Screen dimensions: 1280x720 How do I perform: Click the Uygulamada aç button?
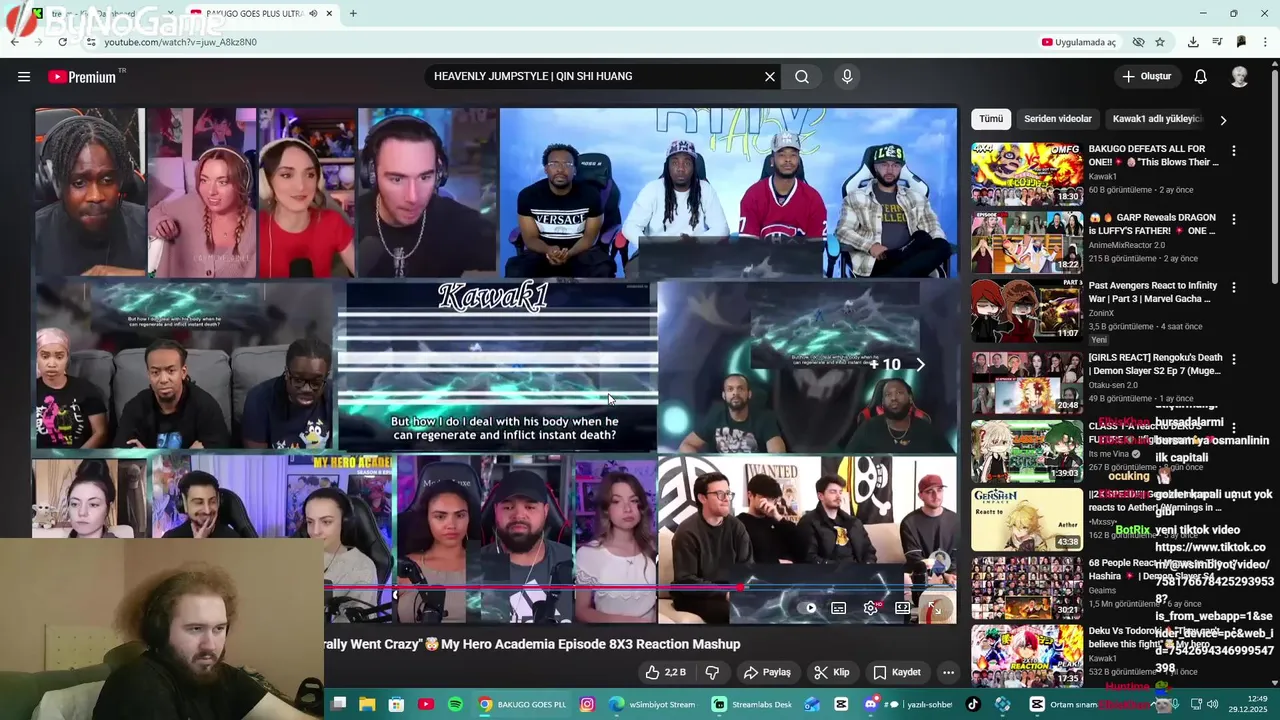click(x=1079, y=42)
